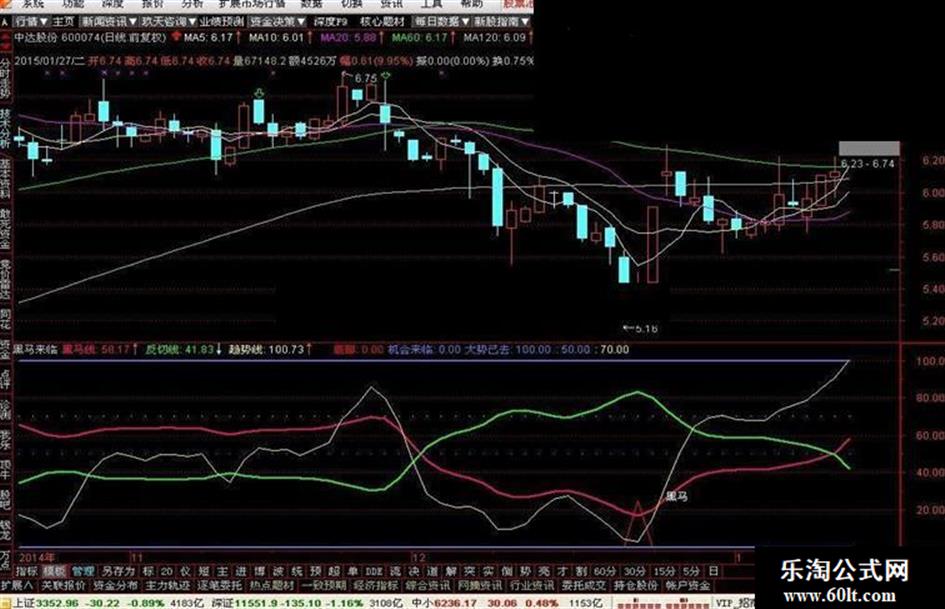Expand the 资金决策 dropdown
945x609 pixels.
pyautogui.click(x=277, y=22)
